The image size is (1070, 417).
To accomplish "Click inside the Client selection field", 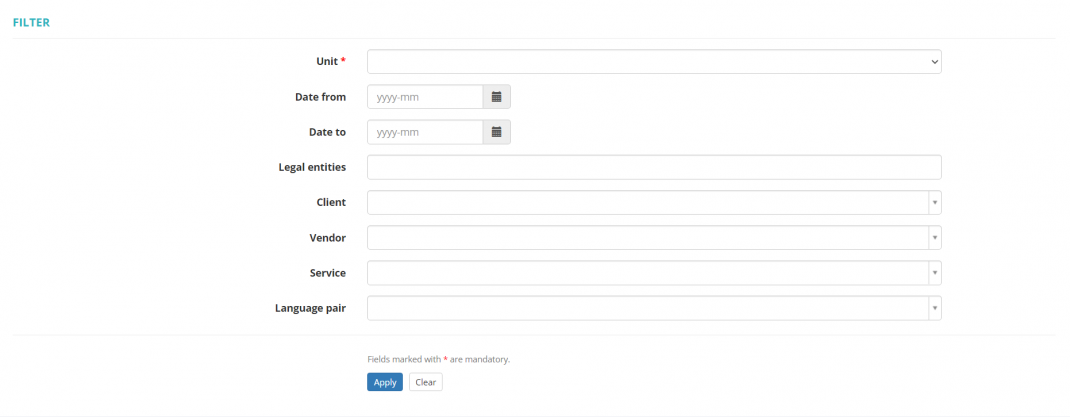I will click(647, 203).
